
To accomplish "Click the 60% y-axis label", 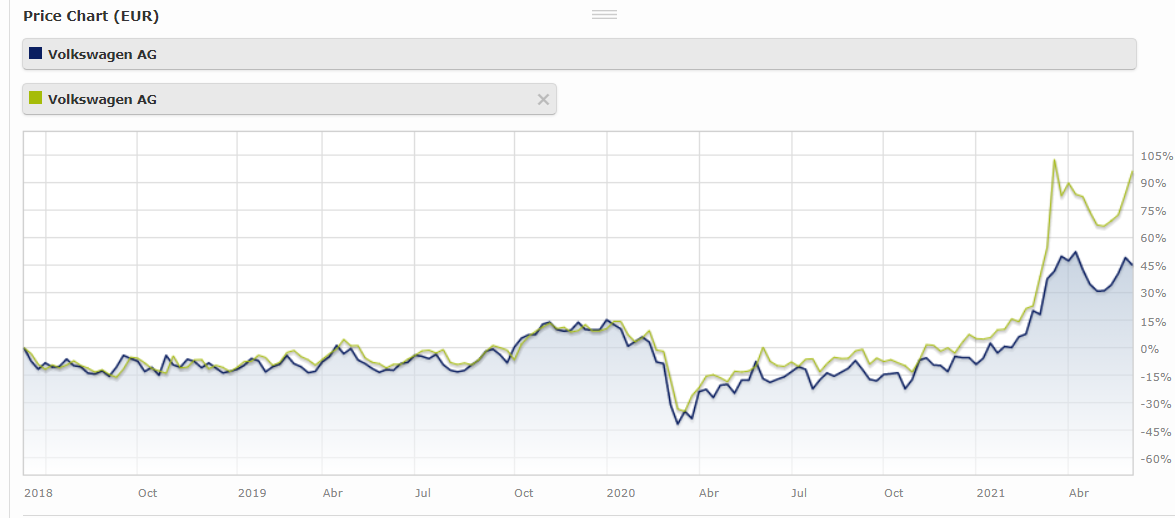I will [1155, 238].
